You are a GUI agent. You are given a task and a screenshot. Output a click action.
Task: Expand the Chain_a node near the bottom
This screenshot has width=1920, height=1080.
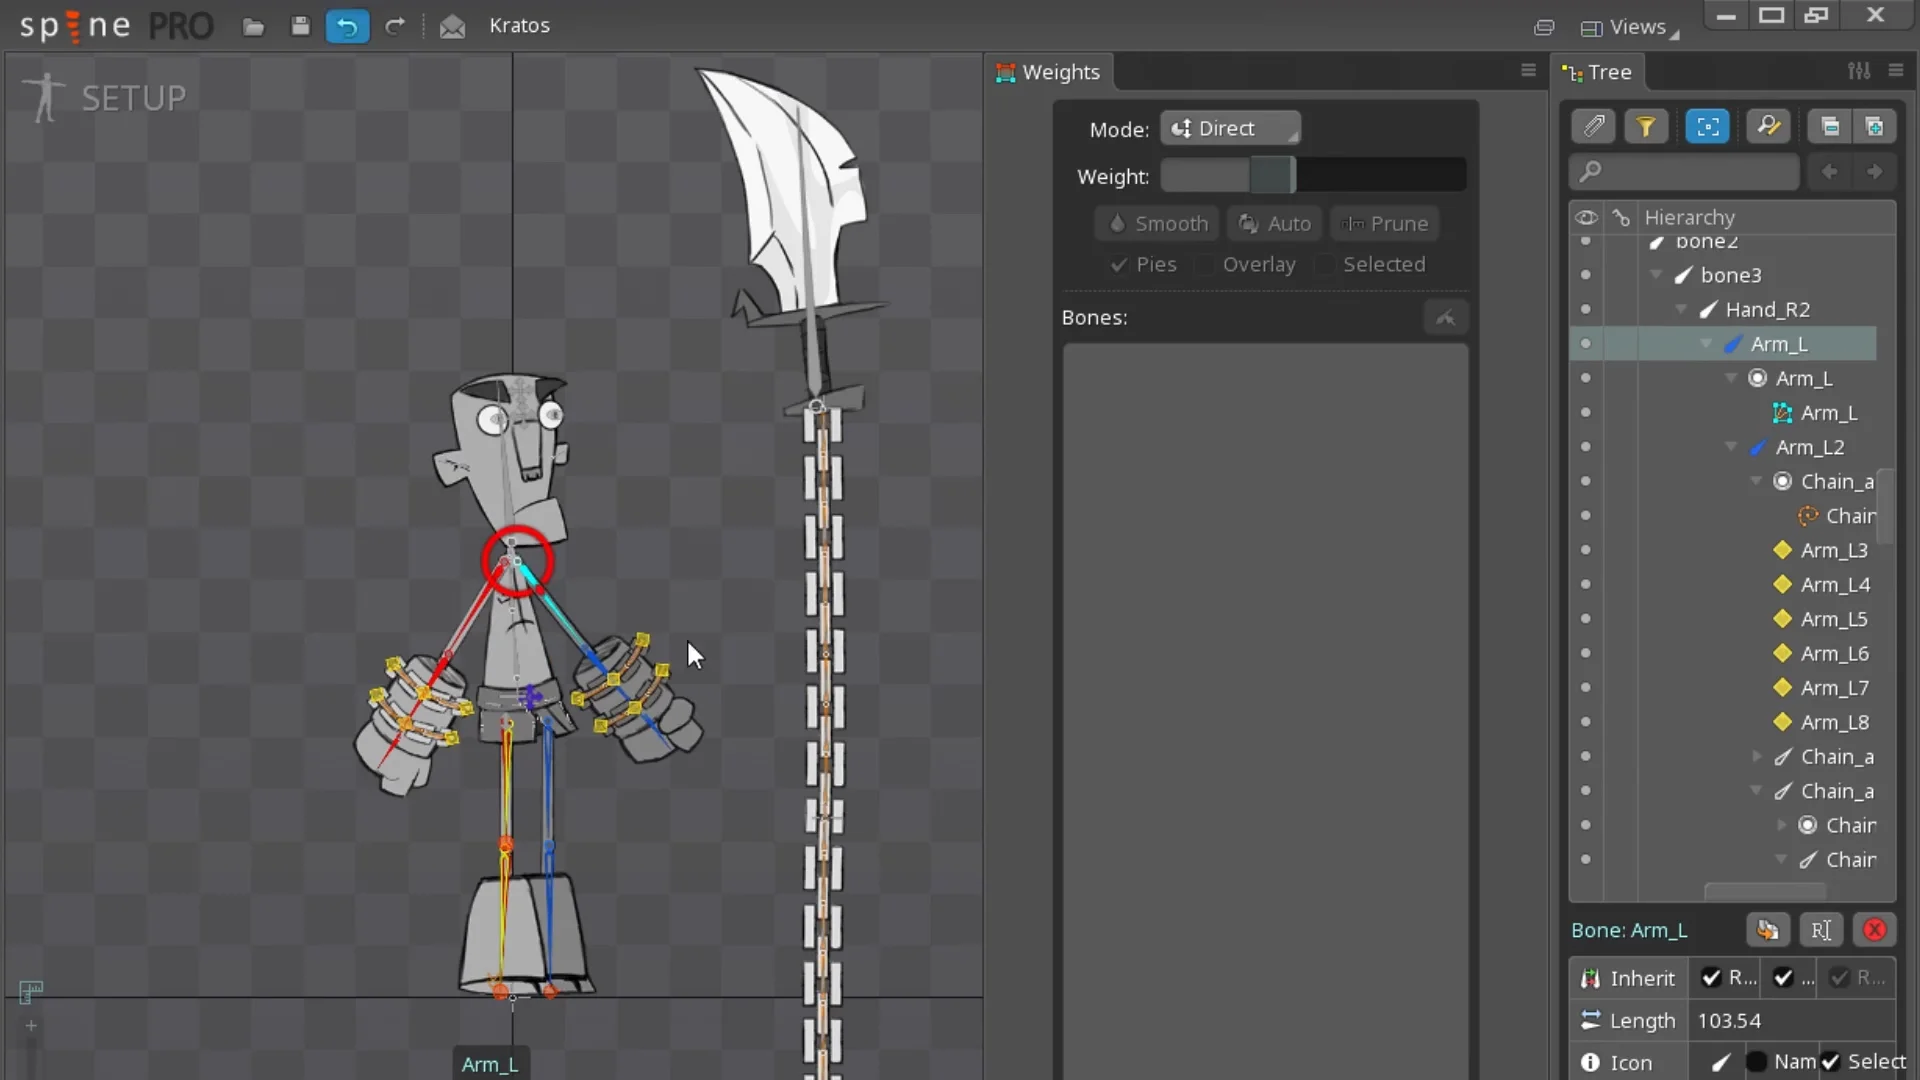point(1759,757)
